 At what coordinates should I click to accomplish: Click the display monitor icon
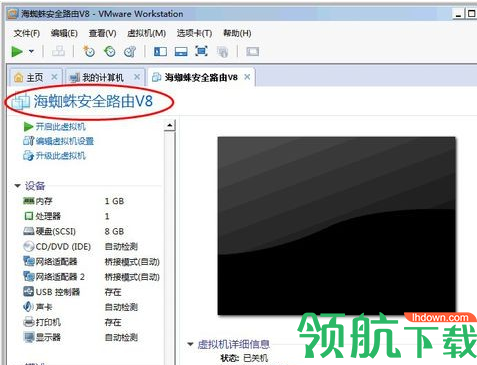coord(29,337)
